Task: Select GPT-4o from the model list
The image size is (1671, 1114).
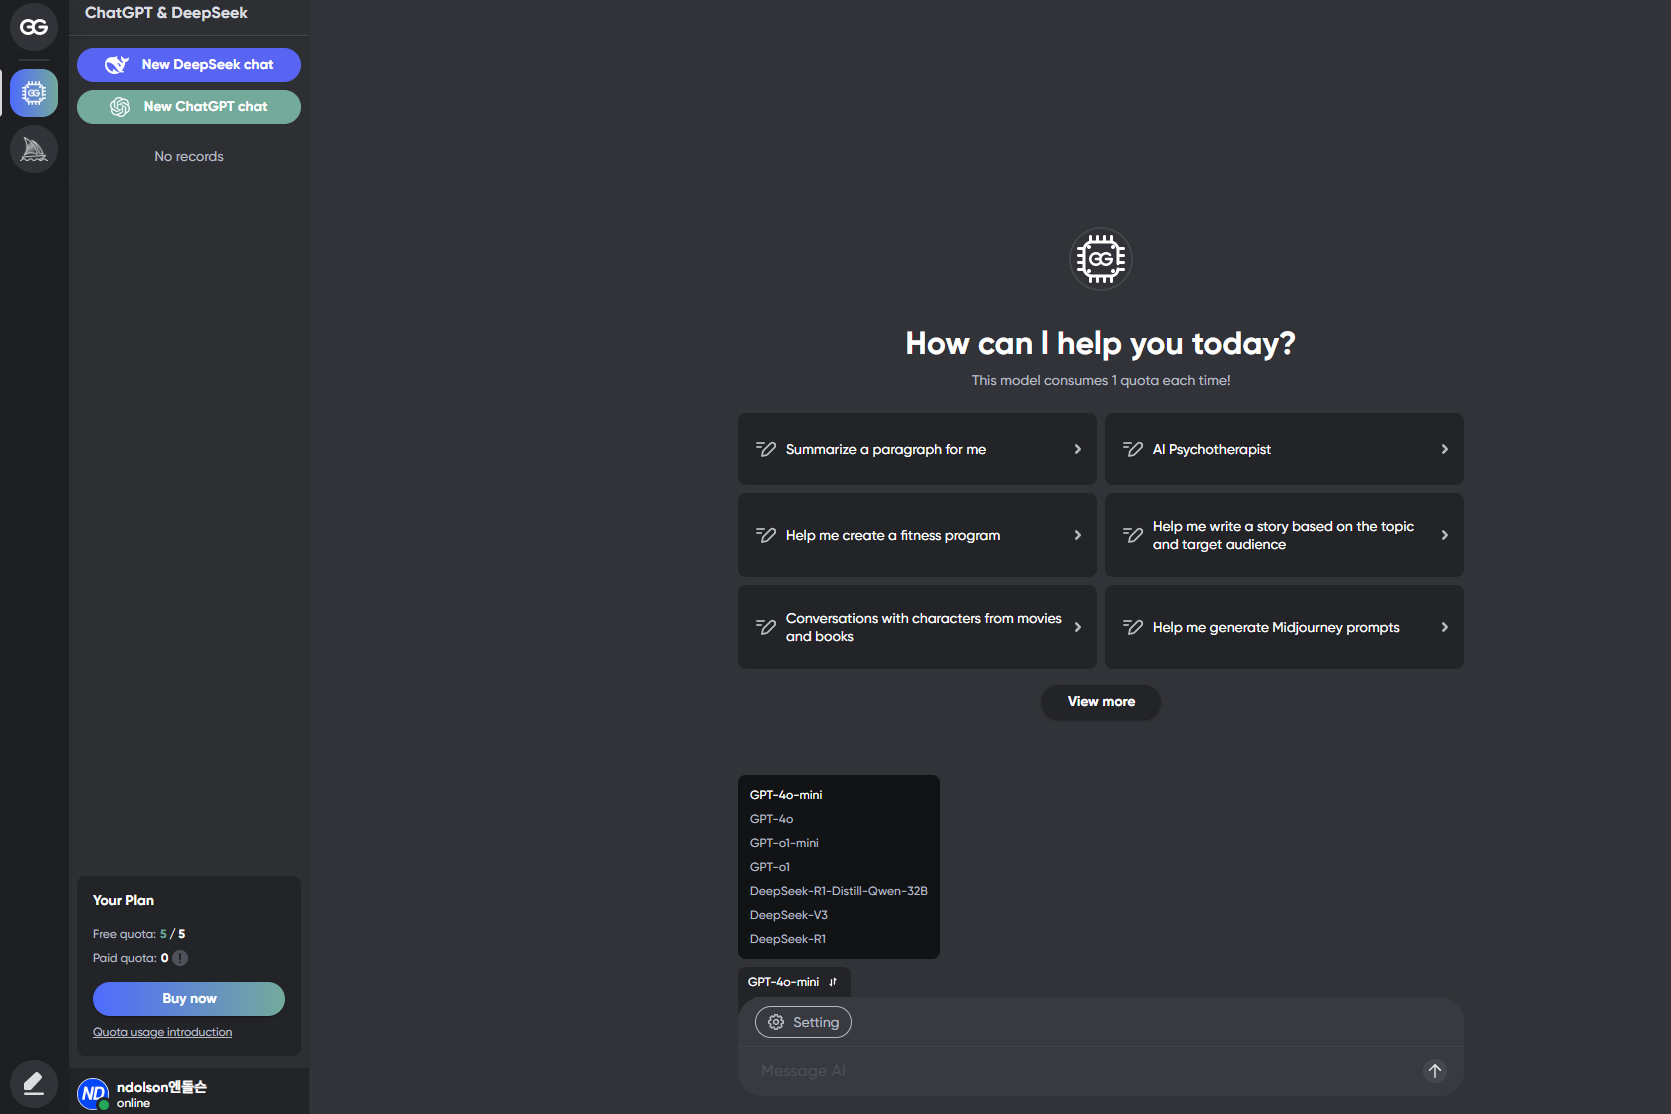Action: point(772,819)
